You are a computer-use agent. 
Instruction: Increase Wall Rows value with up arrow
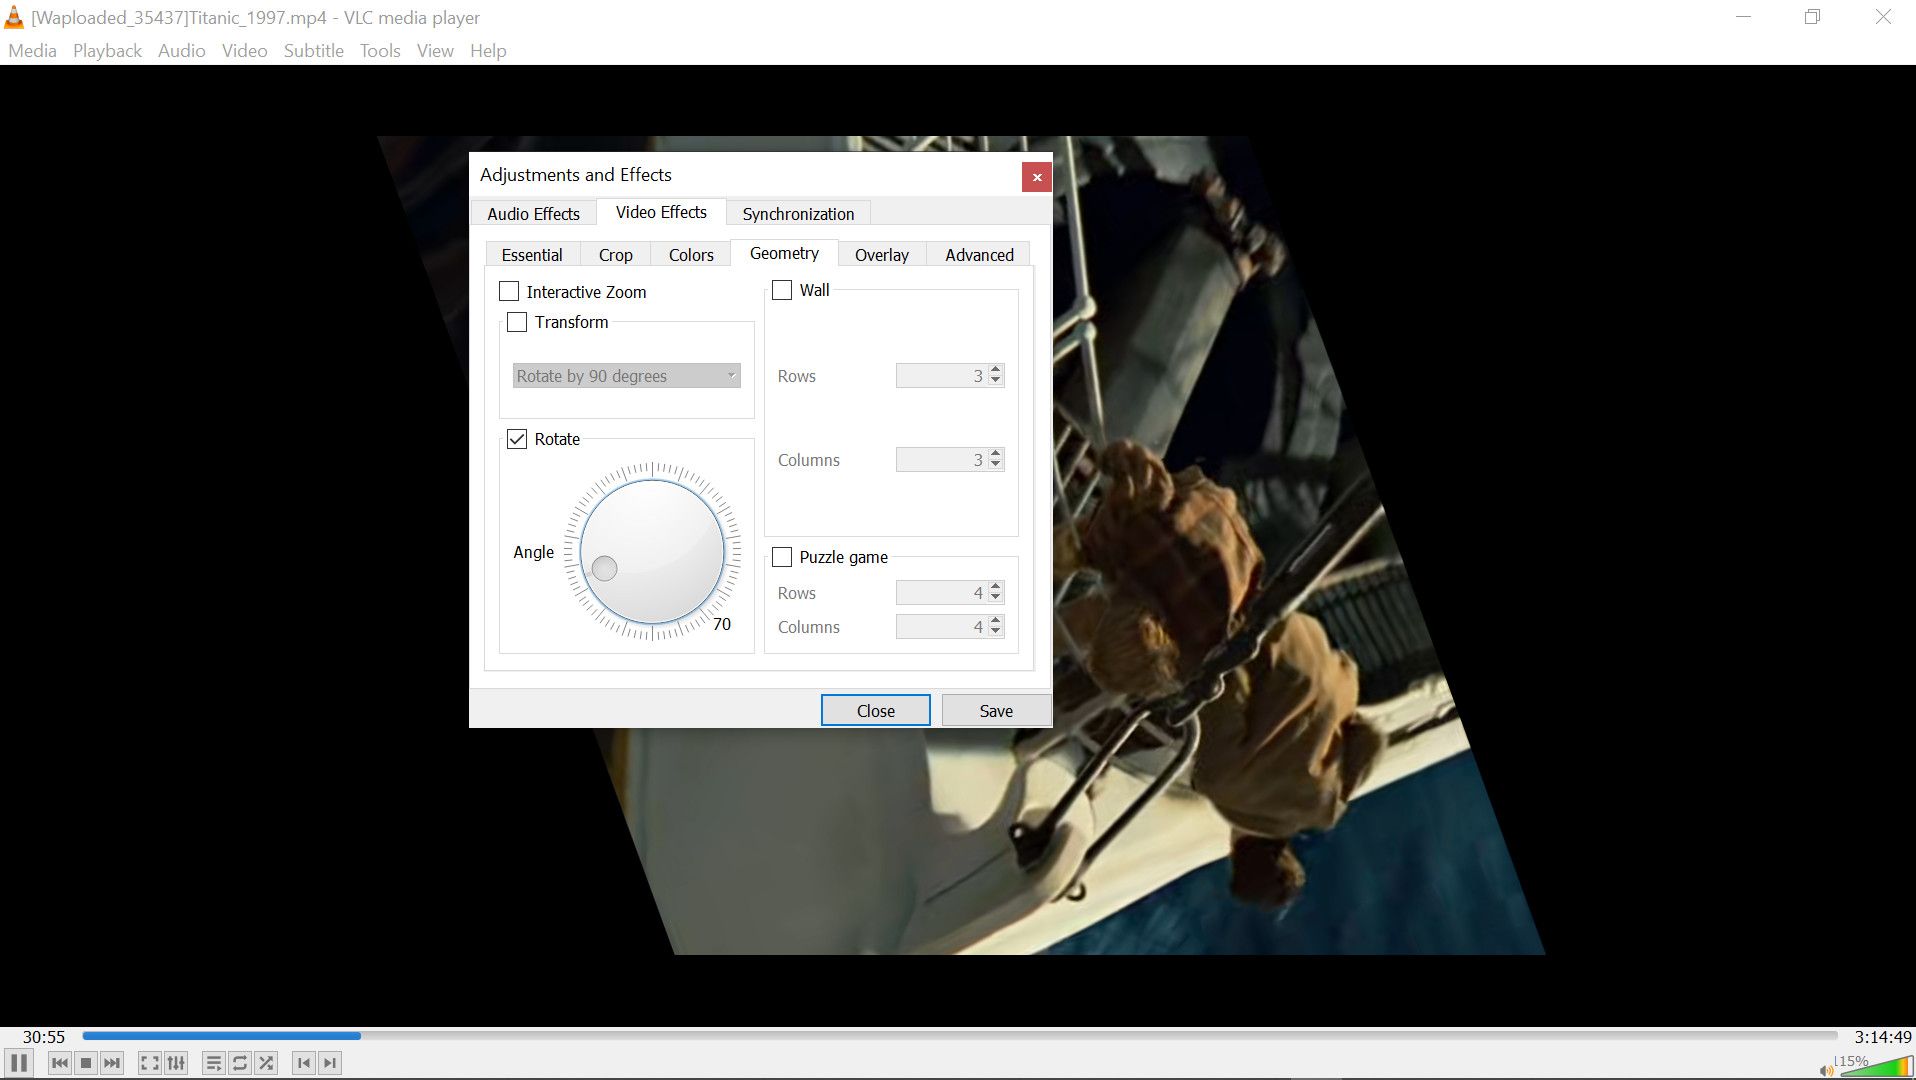995,370
